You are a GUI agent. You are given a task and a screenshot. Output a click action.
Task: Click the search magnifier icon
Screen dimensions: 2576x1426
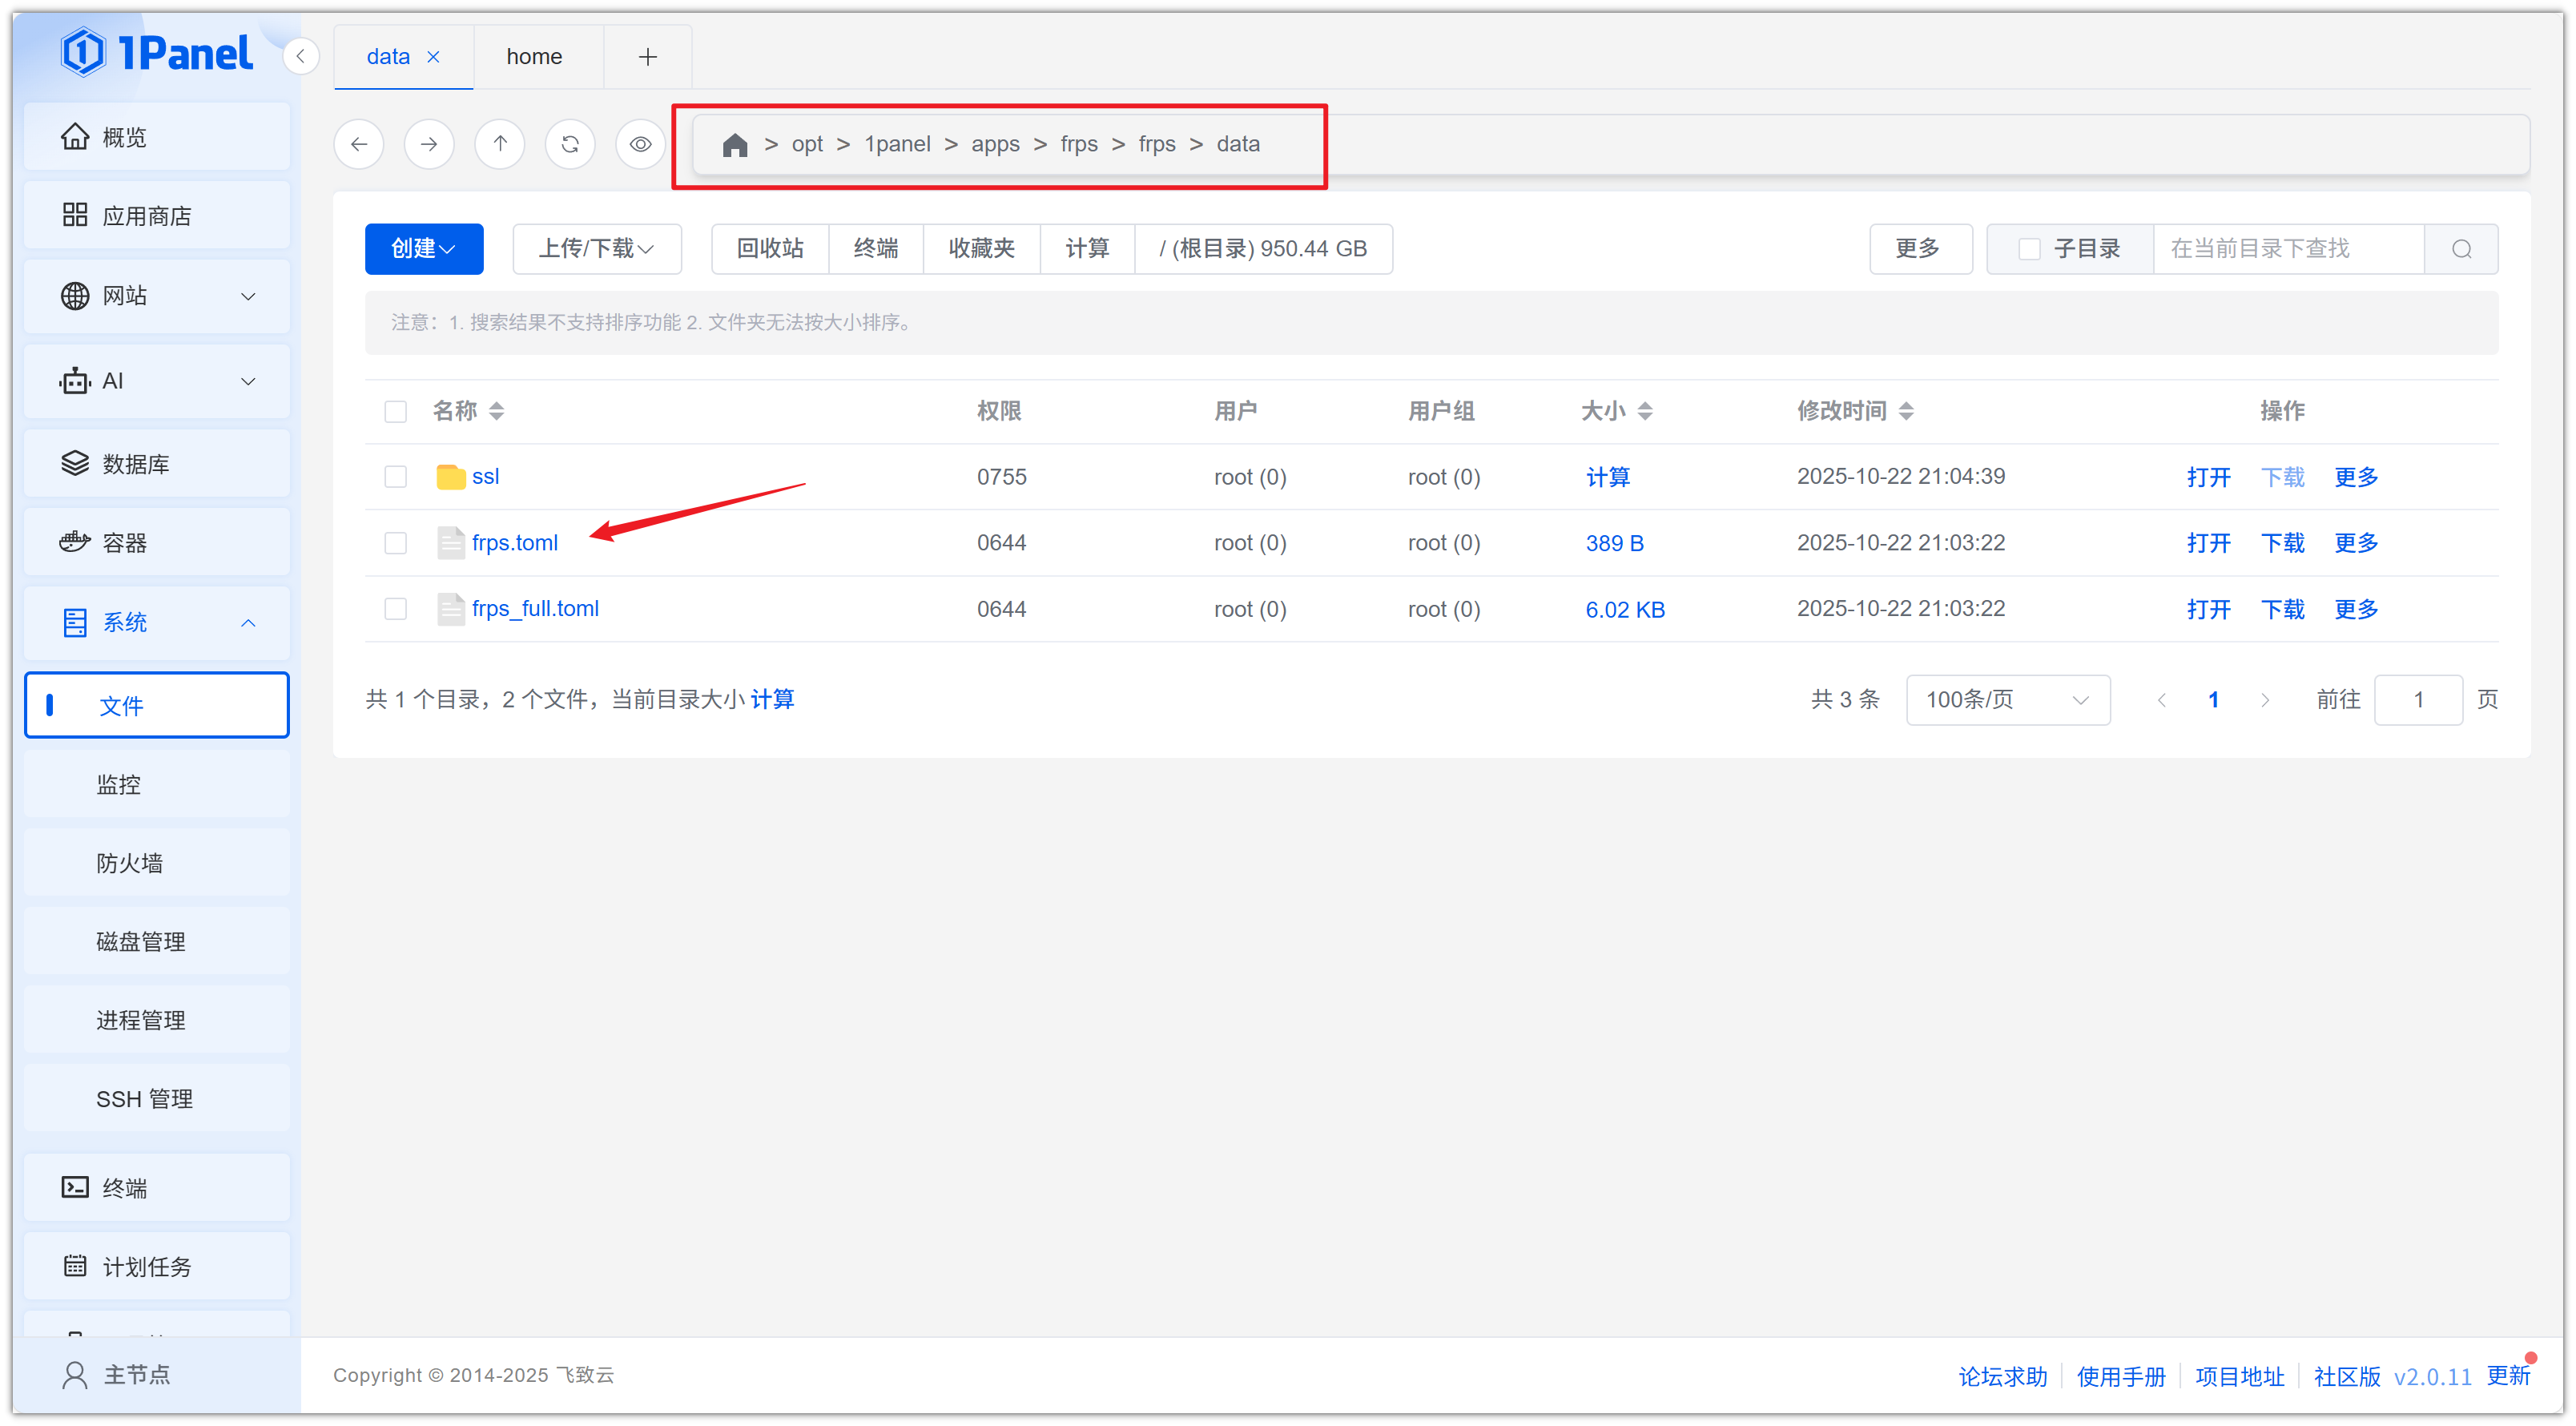pyautogui.click(x=2461, y=249)
